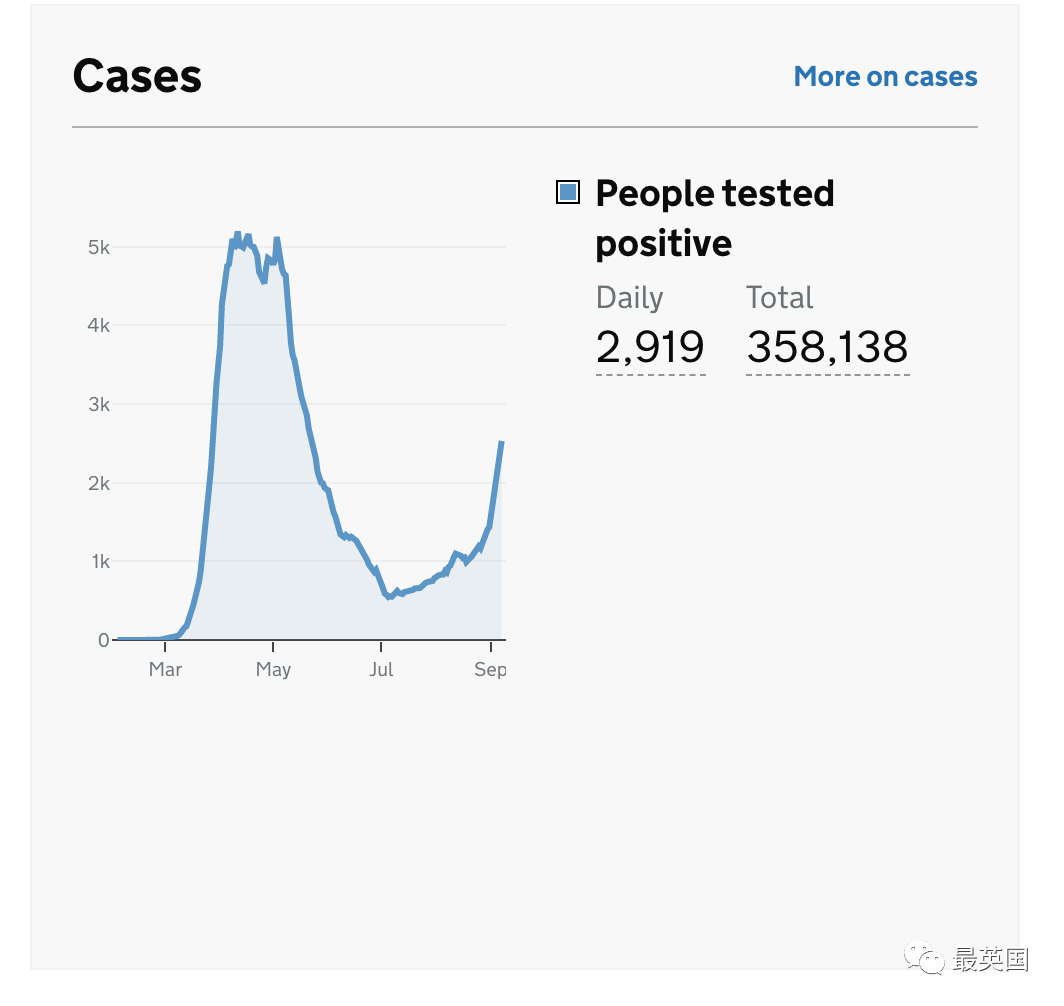Click the 5k y-axis label
The width and height of the screenshot is (1064, 1006).
pyautogui.click(x=98, y=248)
